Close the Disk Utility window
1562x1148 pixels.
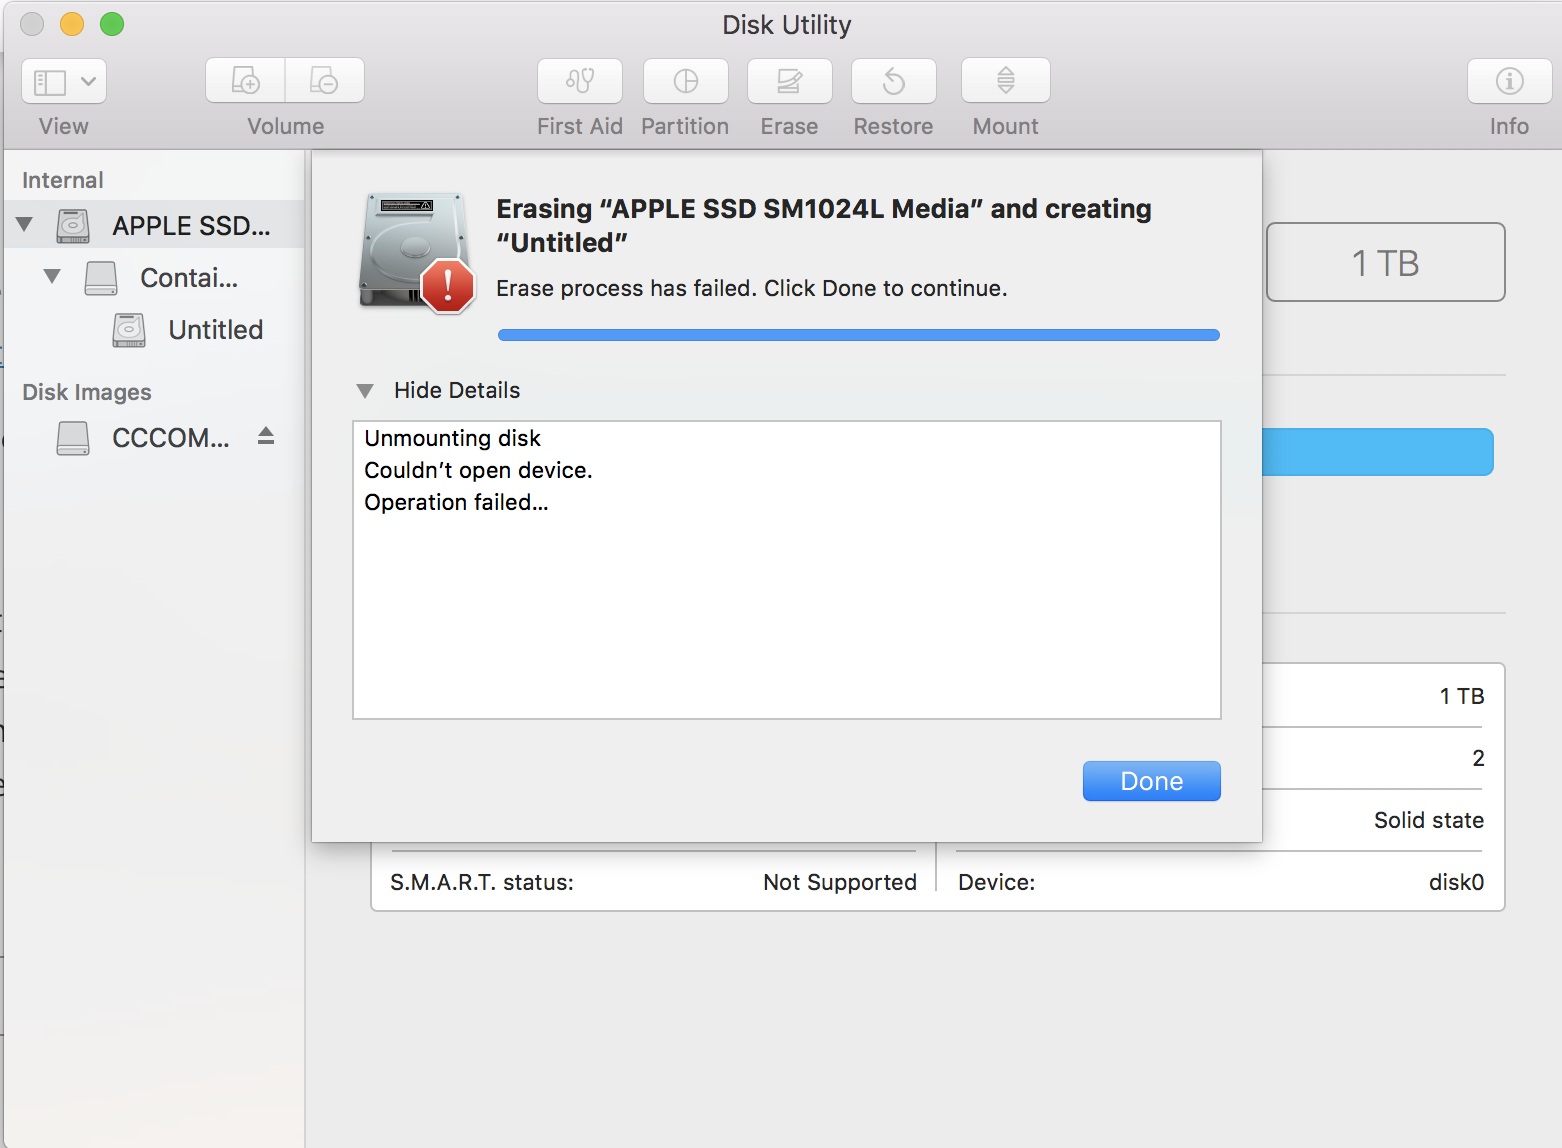[x=32, y=24]
